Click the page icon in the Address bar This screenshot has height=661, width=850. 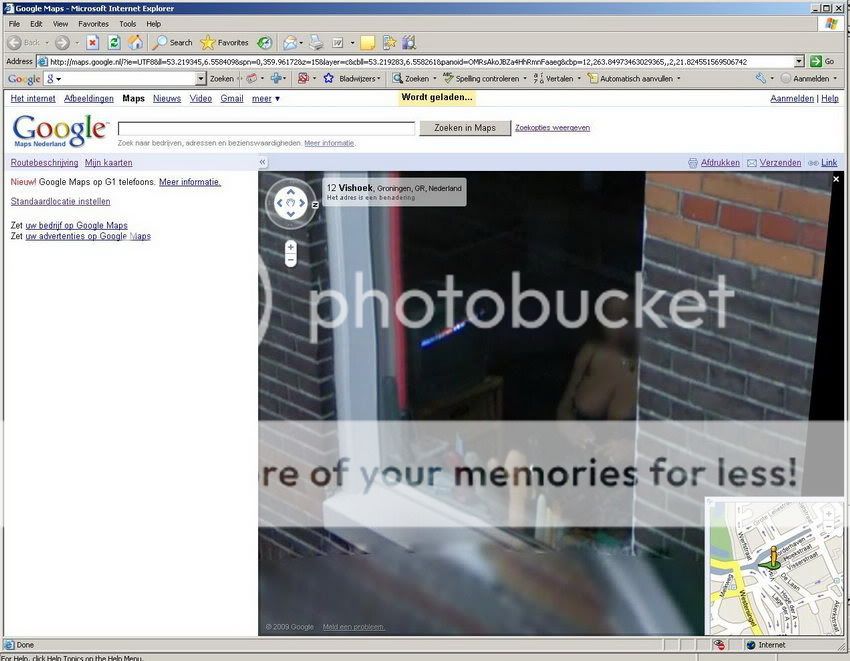click(43, 62)
